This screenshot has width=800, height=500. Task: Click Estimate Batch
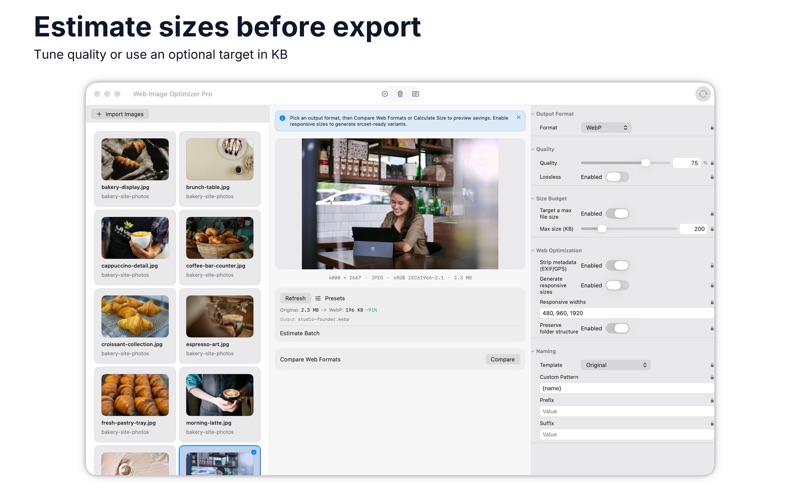coord(299,333)
